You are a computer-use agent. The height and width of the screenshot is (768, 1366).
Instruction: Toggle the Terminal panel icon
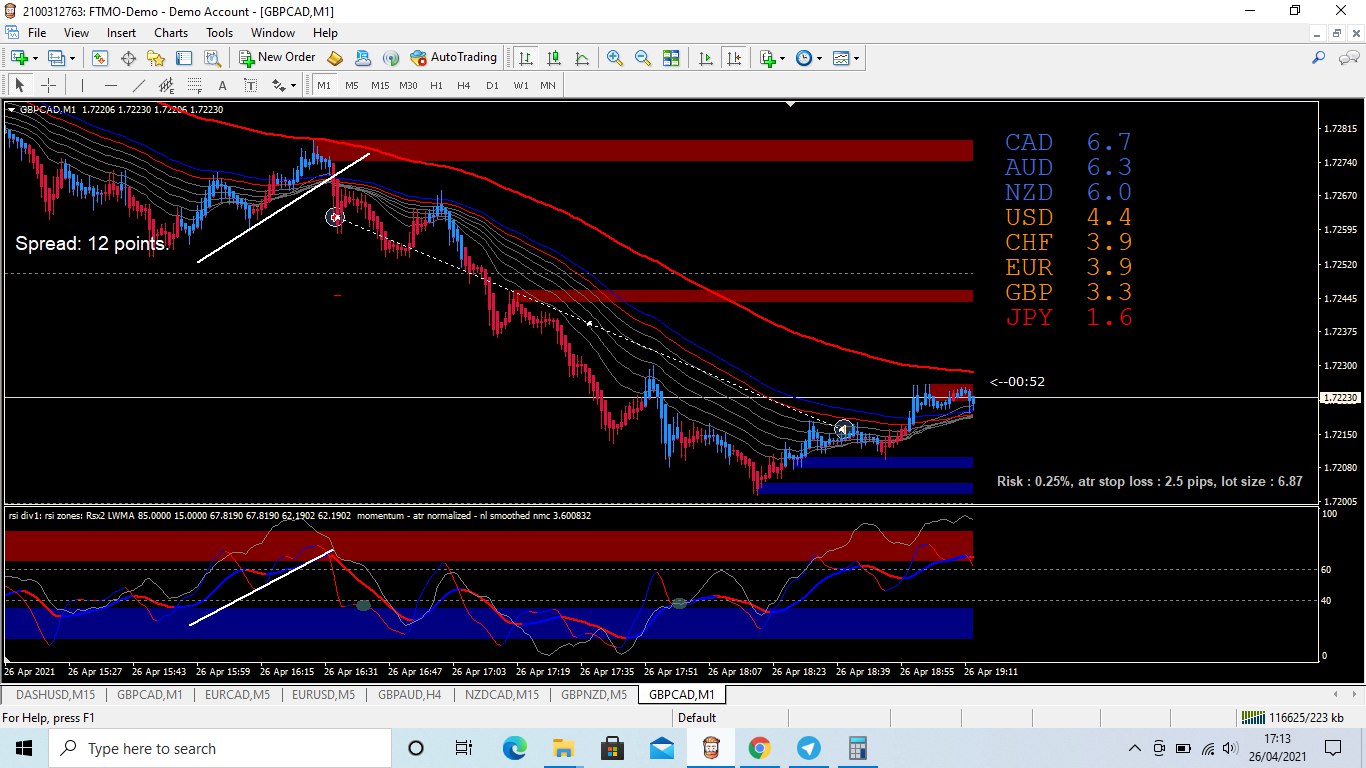[184, 58]
